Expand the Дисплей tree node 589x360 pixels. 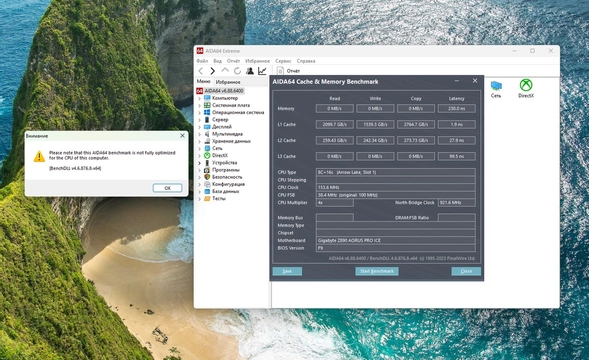coord(199,127)
